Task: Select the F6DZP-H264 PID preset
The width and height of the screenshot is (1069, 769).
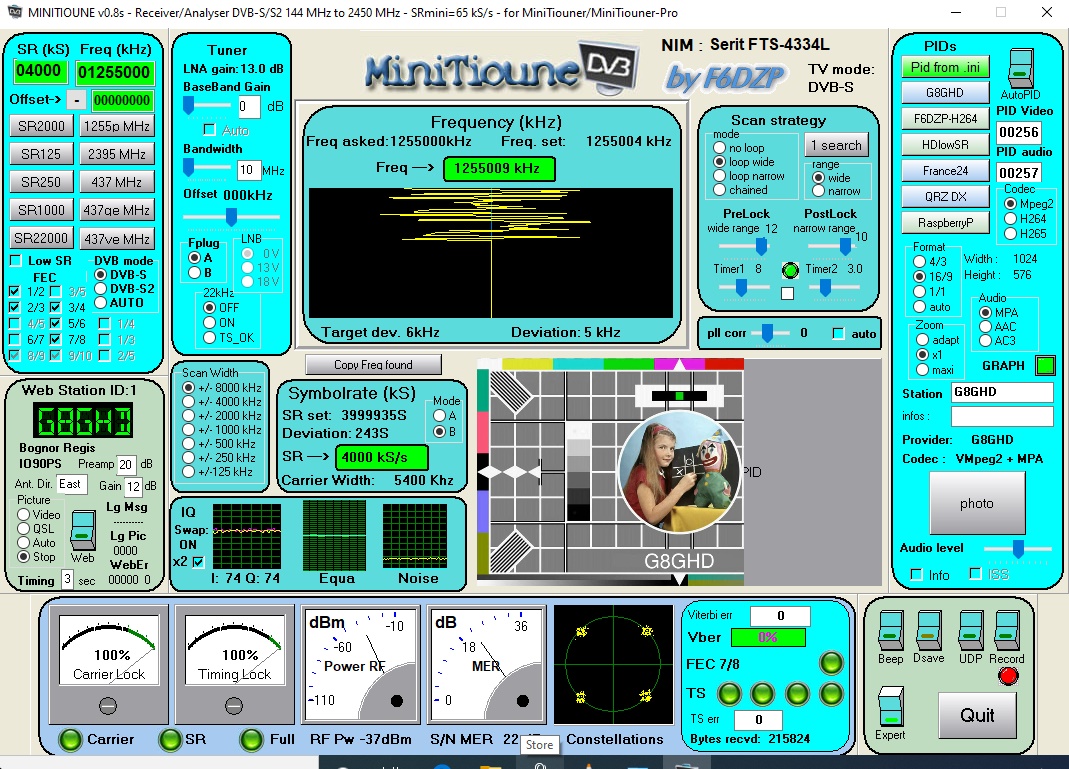Action: click(945, 119)
